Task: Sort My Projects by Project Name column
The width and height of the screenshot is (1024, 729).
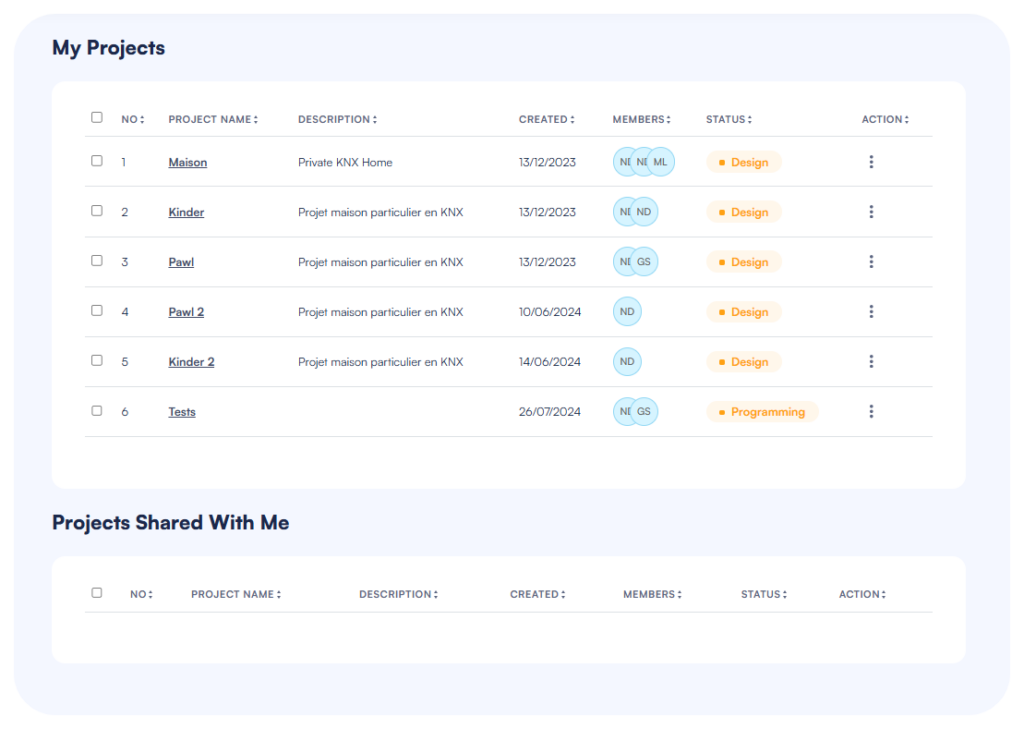Action: (x=213, y=120)
